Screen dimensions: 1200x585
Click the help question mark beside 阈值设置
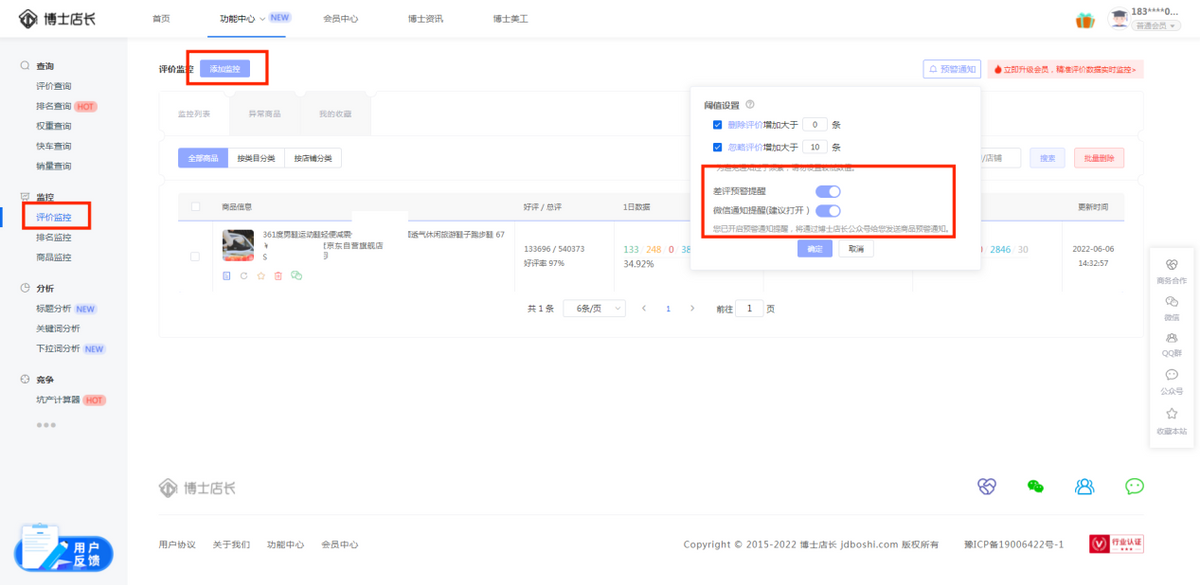(750, 104)
